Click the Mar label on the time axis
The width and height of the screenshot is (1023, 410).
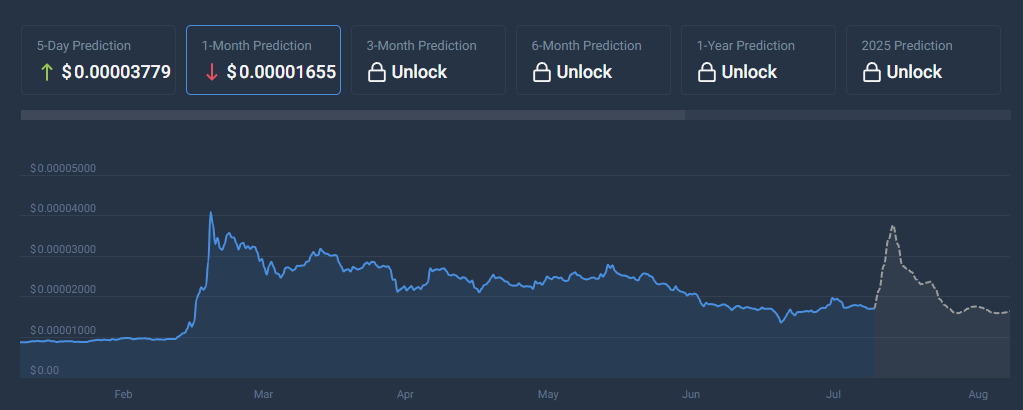click(x=263, y=395)
